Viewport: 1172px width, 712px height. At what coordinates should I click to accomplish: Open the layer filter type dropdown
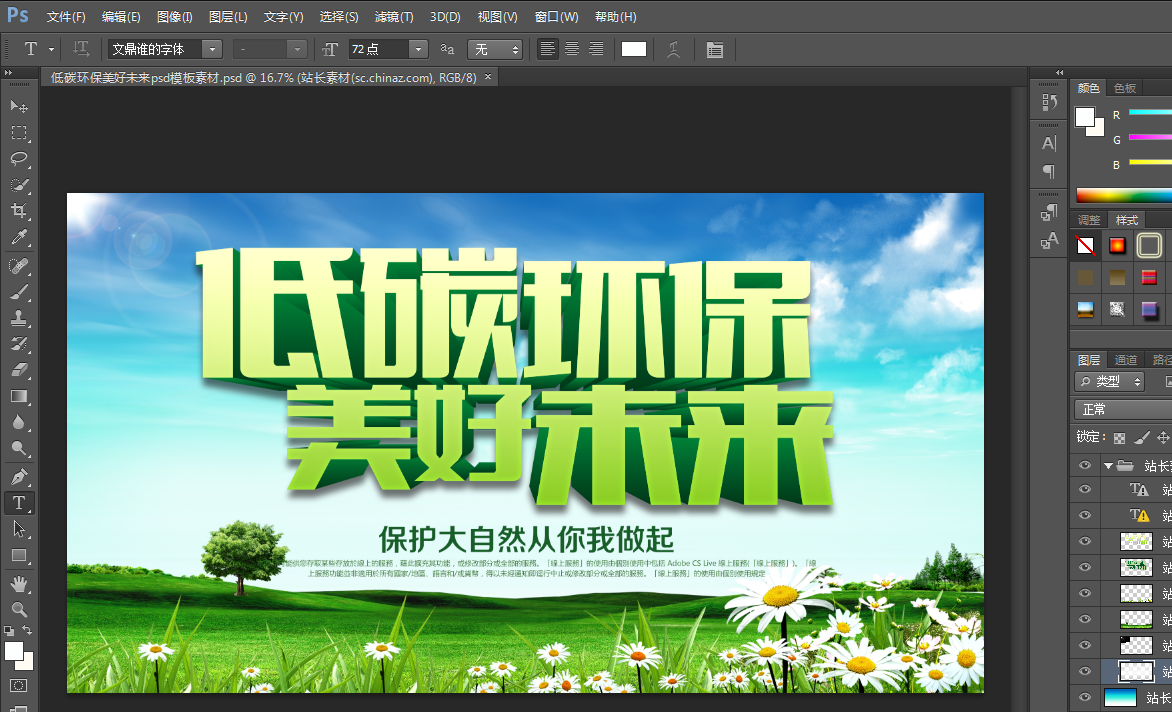tap(1109, 382)
